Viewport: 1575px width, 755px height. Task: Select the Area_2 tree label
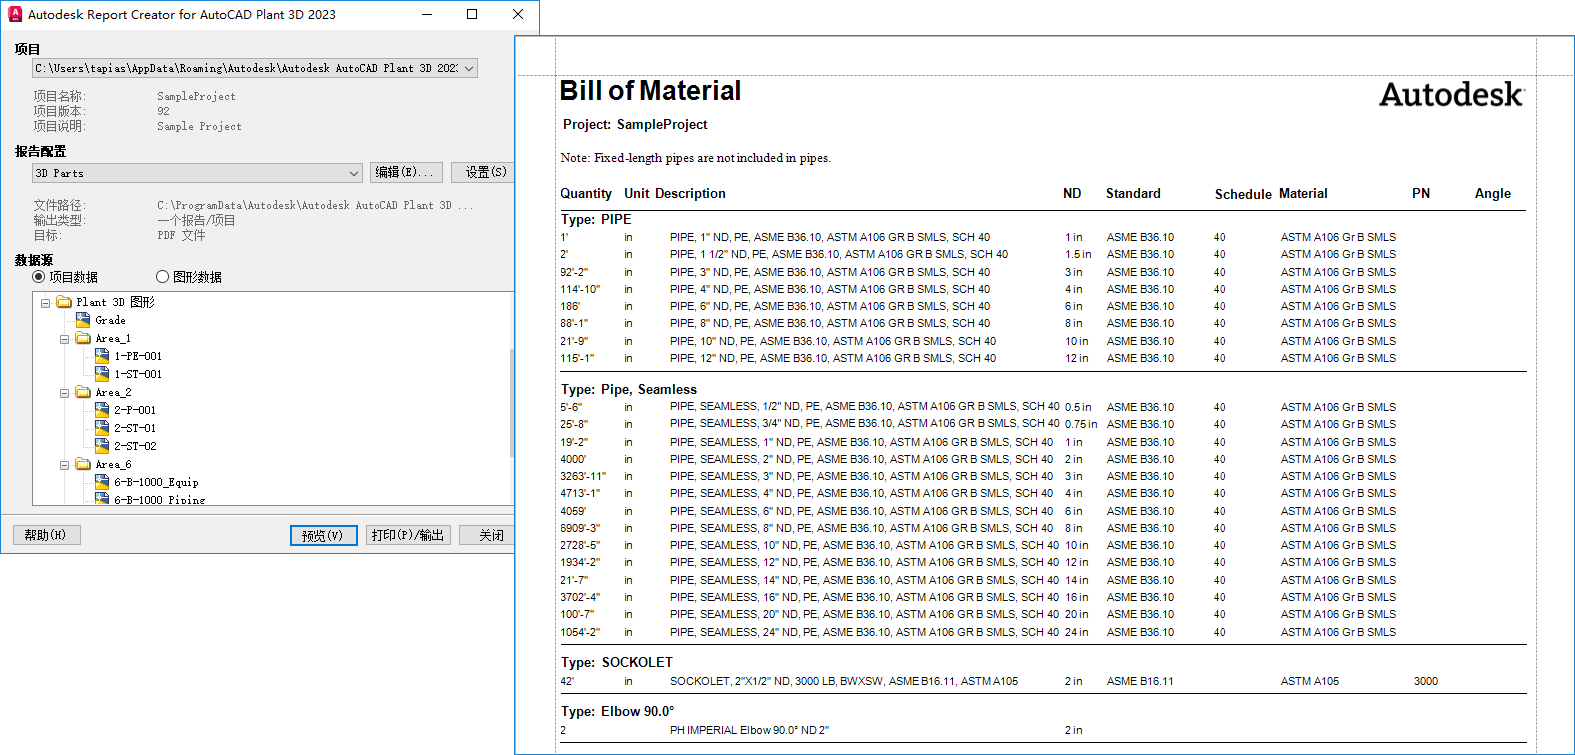pyautogui.click(x=113, y=392)
